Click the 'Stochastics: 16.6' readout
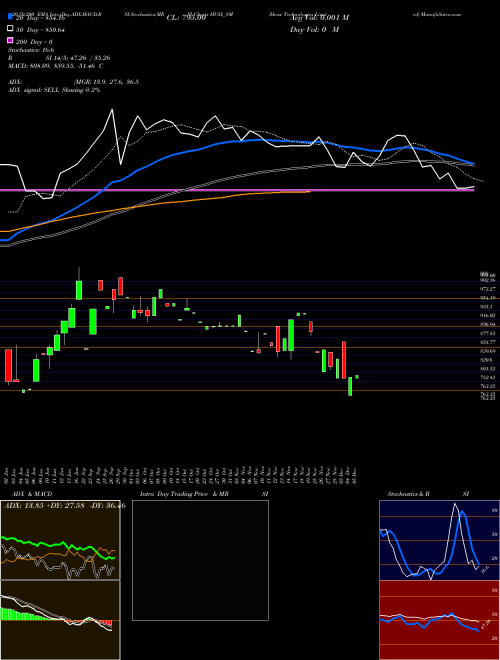This screenshot has height=660, width=500. [x=31, y=50]
